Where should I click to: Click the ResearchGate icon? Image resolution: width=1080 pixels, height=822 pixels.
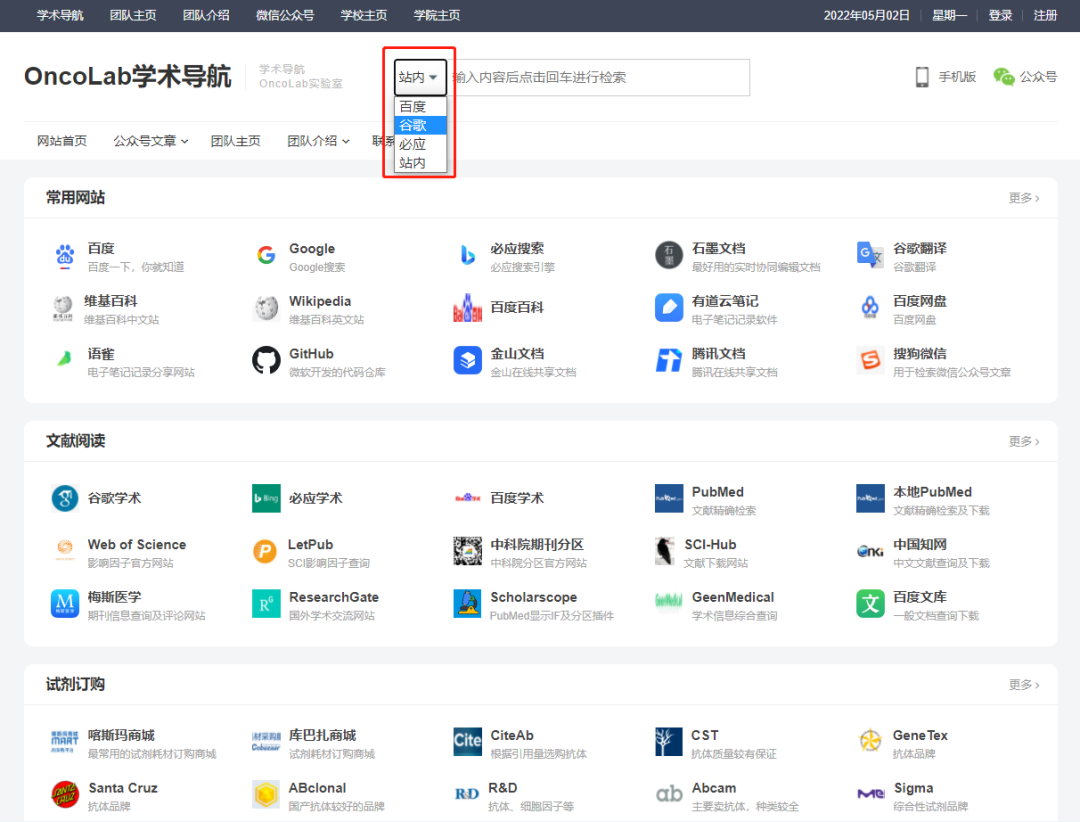(267, 604)
